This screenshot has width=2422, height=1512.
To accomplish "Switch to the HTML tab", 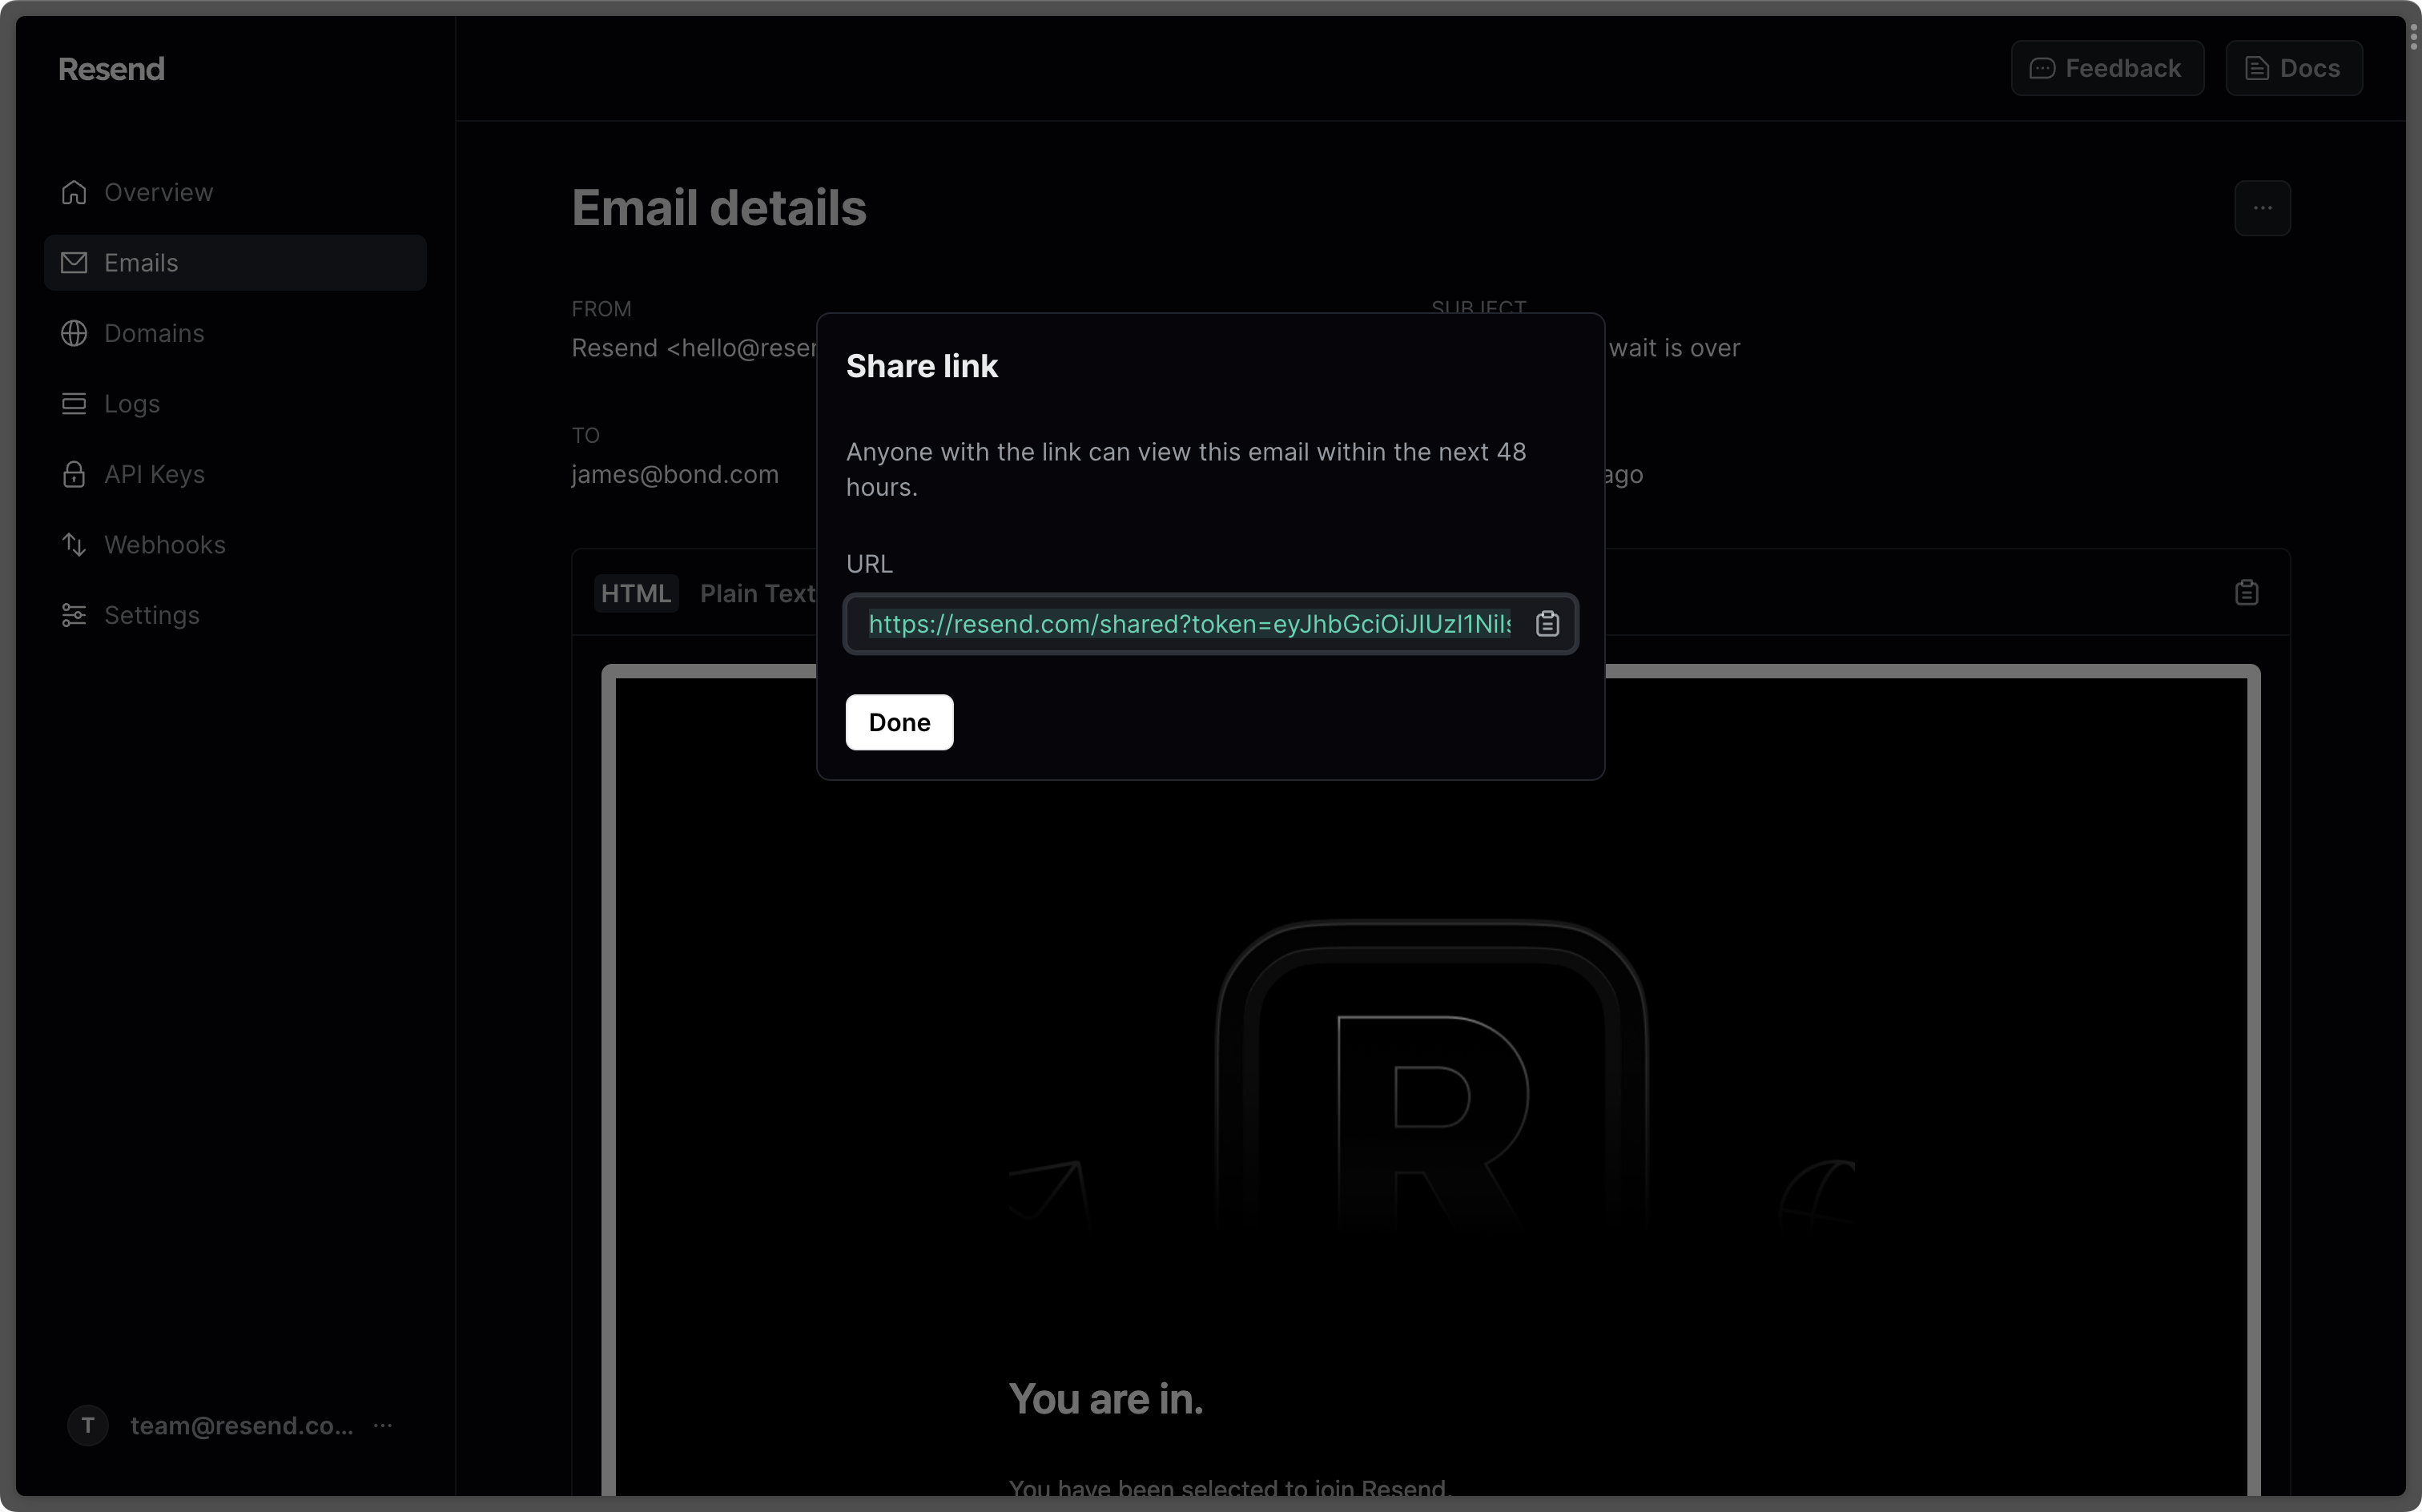I will click(x=636, y=593).
